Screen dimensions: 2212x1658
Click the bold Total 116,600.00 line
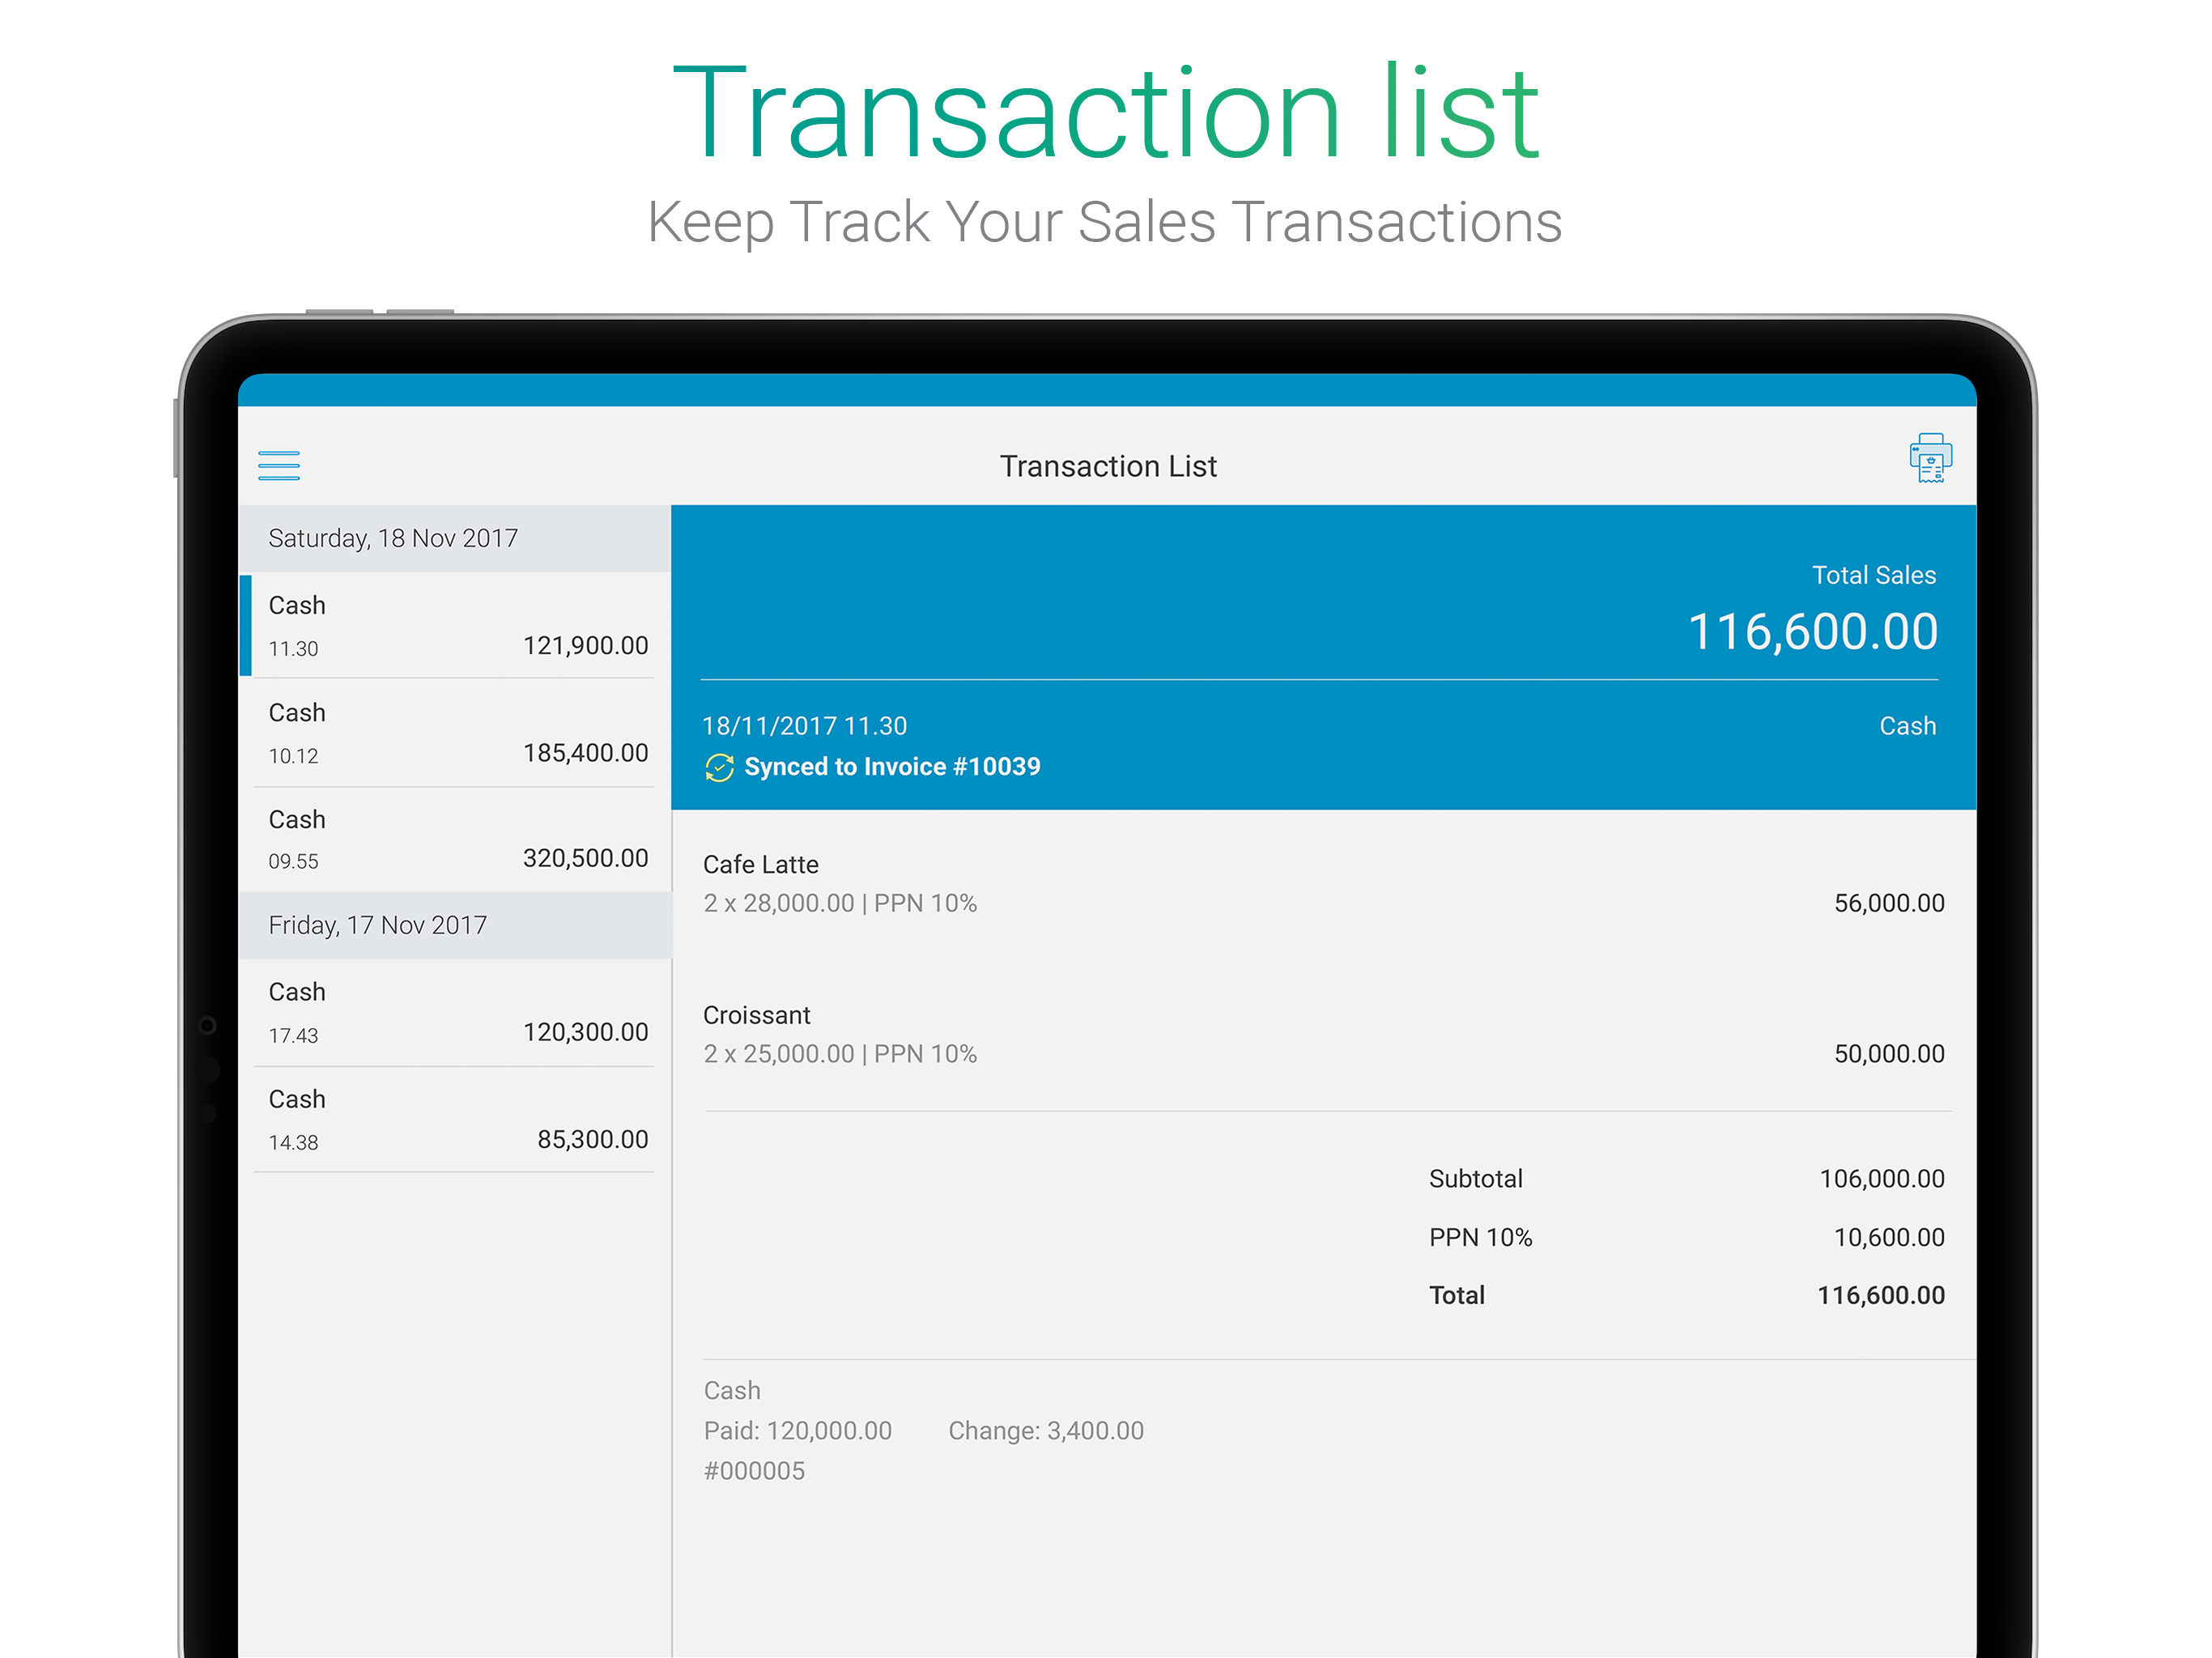tap(1686, 1296)
